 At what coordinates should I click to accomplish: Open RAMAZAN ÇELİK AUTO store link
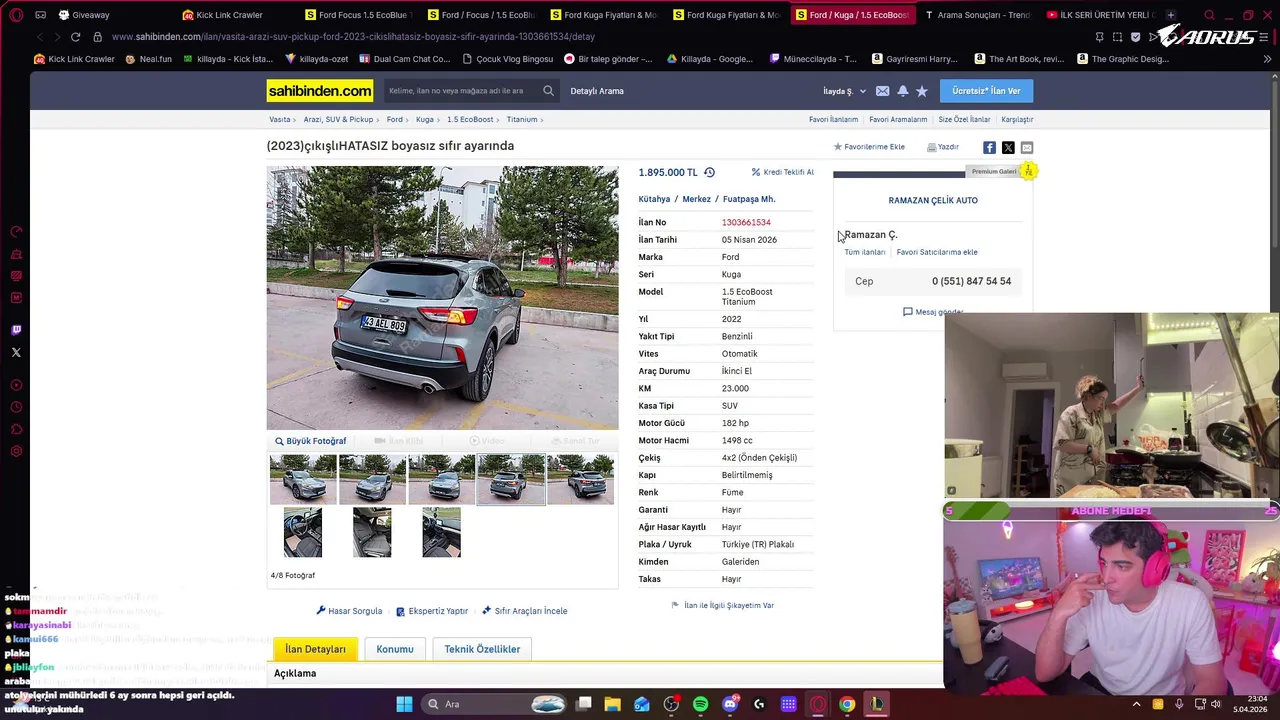pyautogui.click(x=933, y=200)
